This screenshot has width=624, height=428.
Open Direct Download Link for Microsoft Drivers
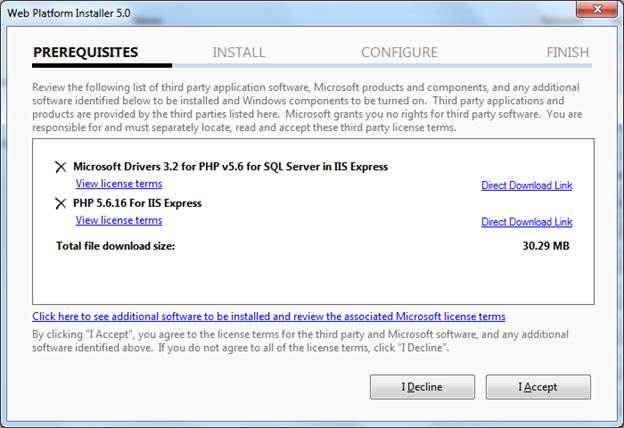coord(526,185)
